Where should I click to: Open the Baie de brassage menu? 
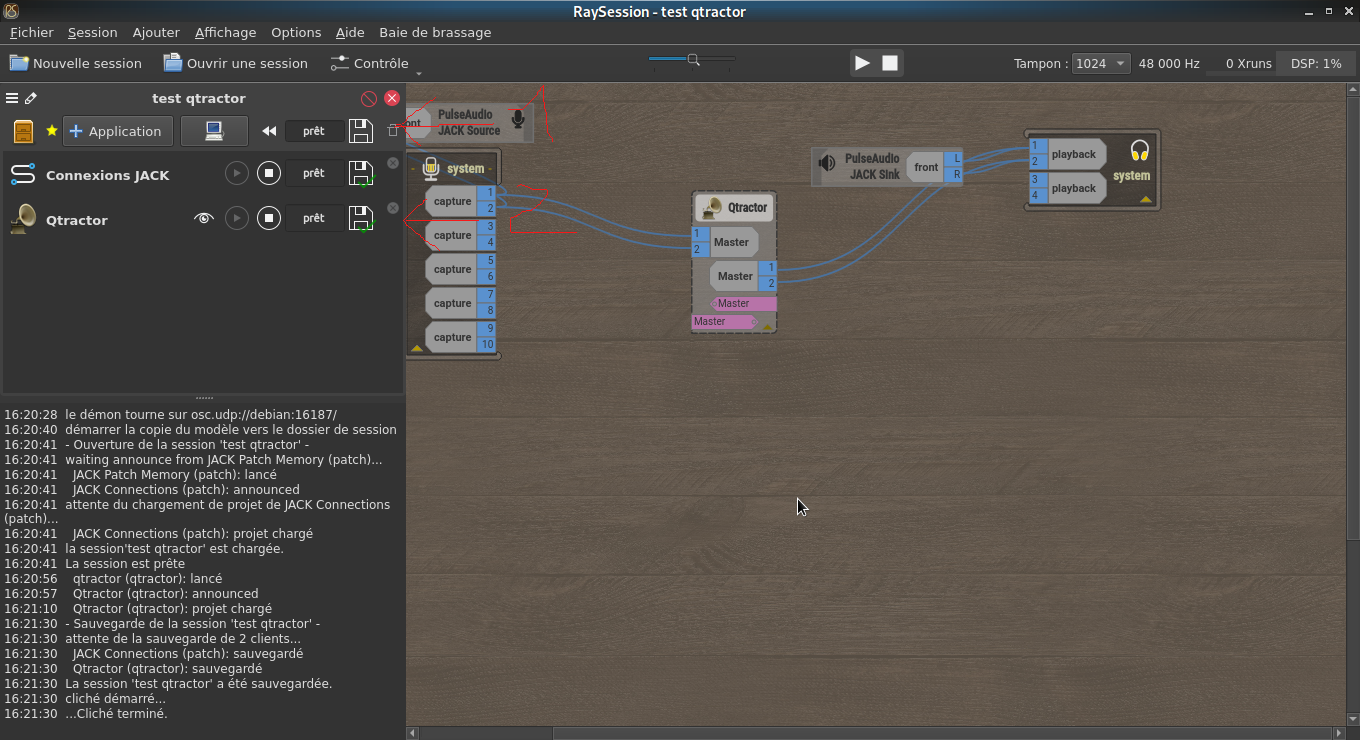click(x=435, y=32)
